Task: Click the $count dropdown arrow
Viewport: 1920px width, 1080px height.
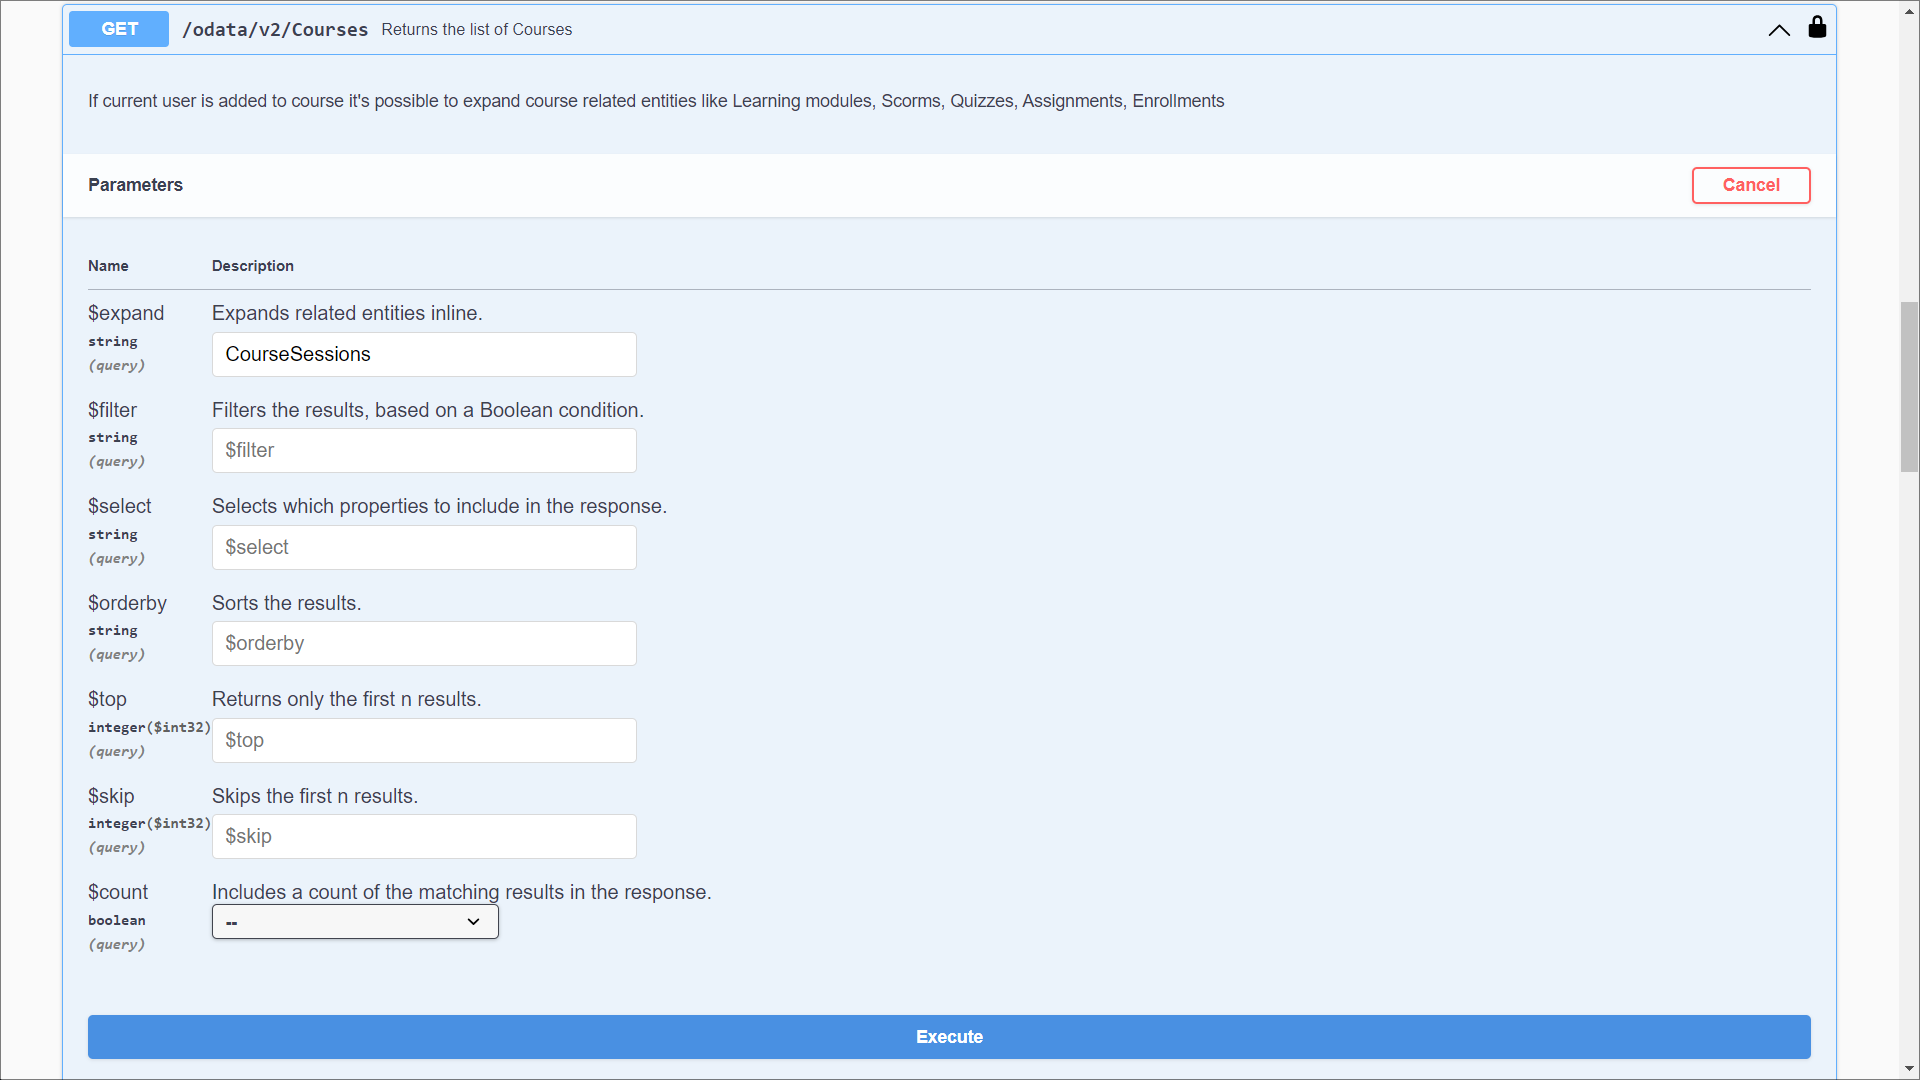Action: (474, 922)
